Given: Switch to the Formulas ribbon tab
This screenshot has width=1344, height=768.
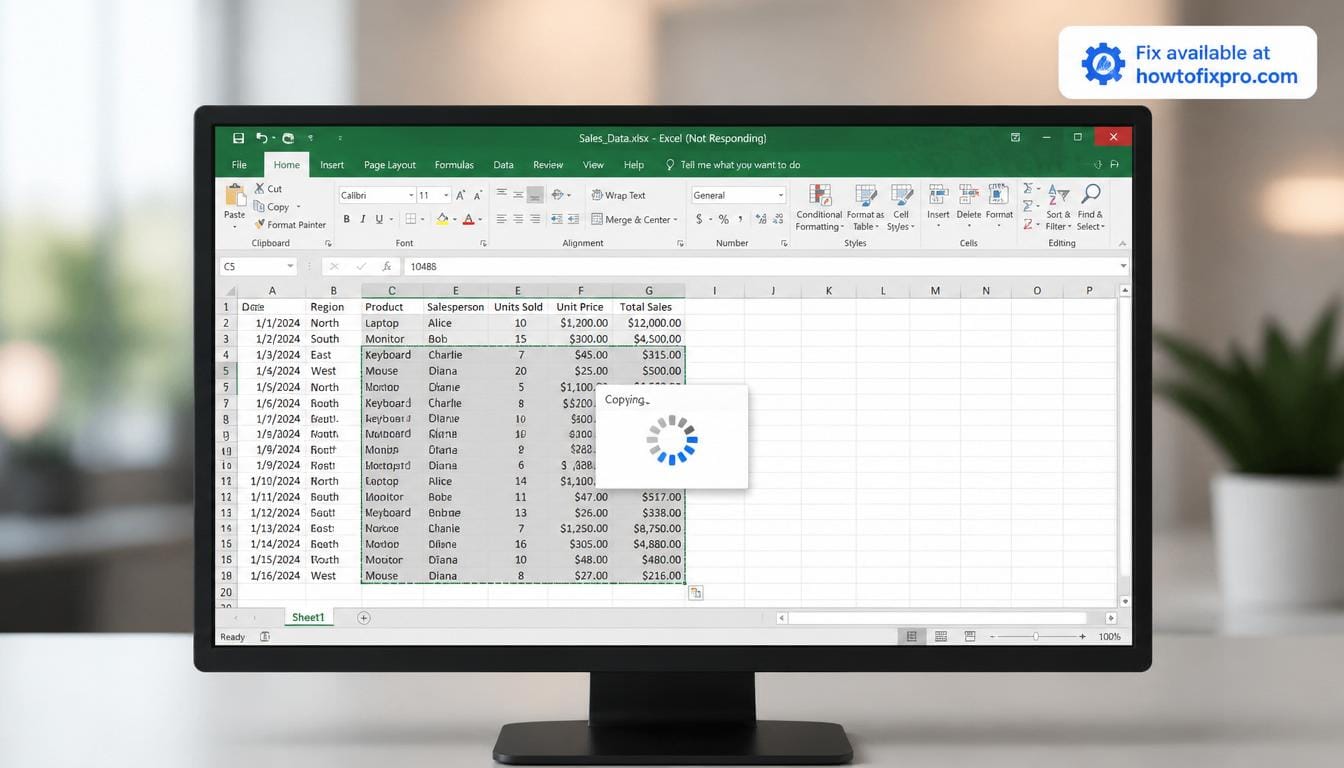Looking at the screenshot, I should pyautogui.click(x=454, y=165).
